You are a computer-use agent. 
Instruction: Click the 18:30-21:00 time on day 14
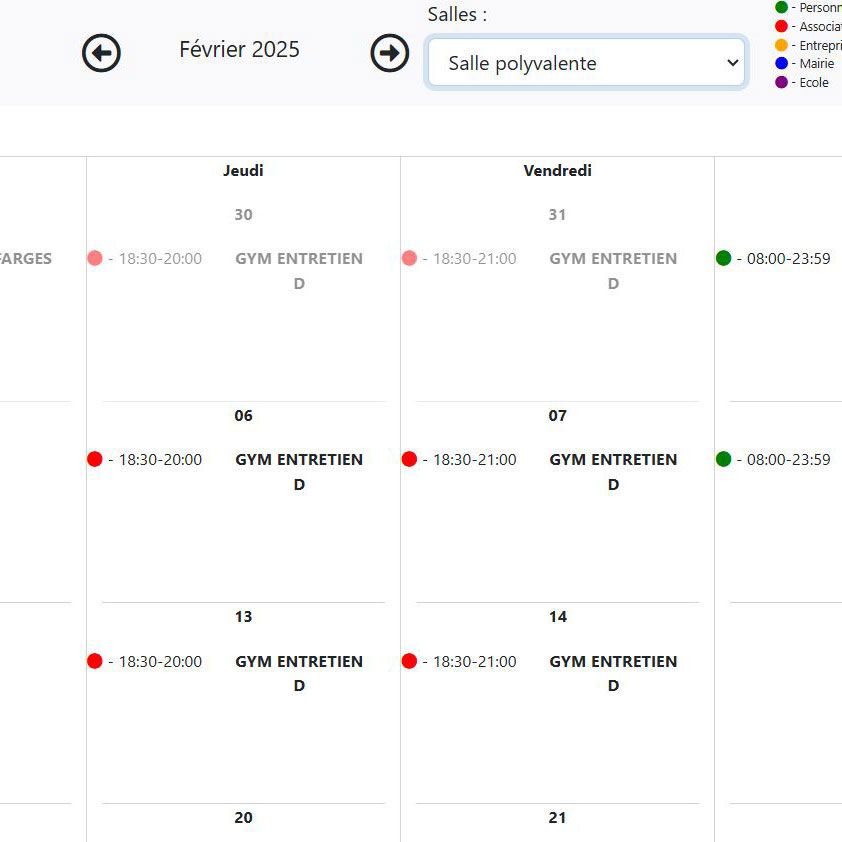click(475, 662)
